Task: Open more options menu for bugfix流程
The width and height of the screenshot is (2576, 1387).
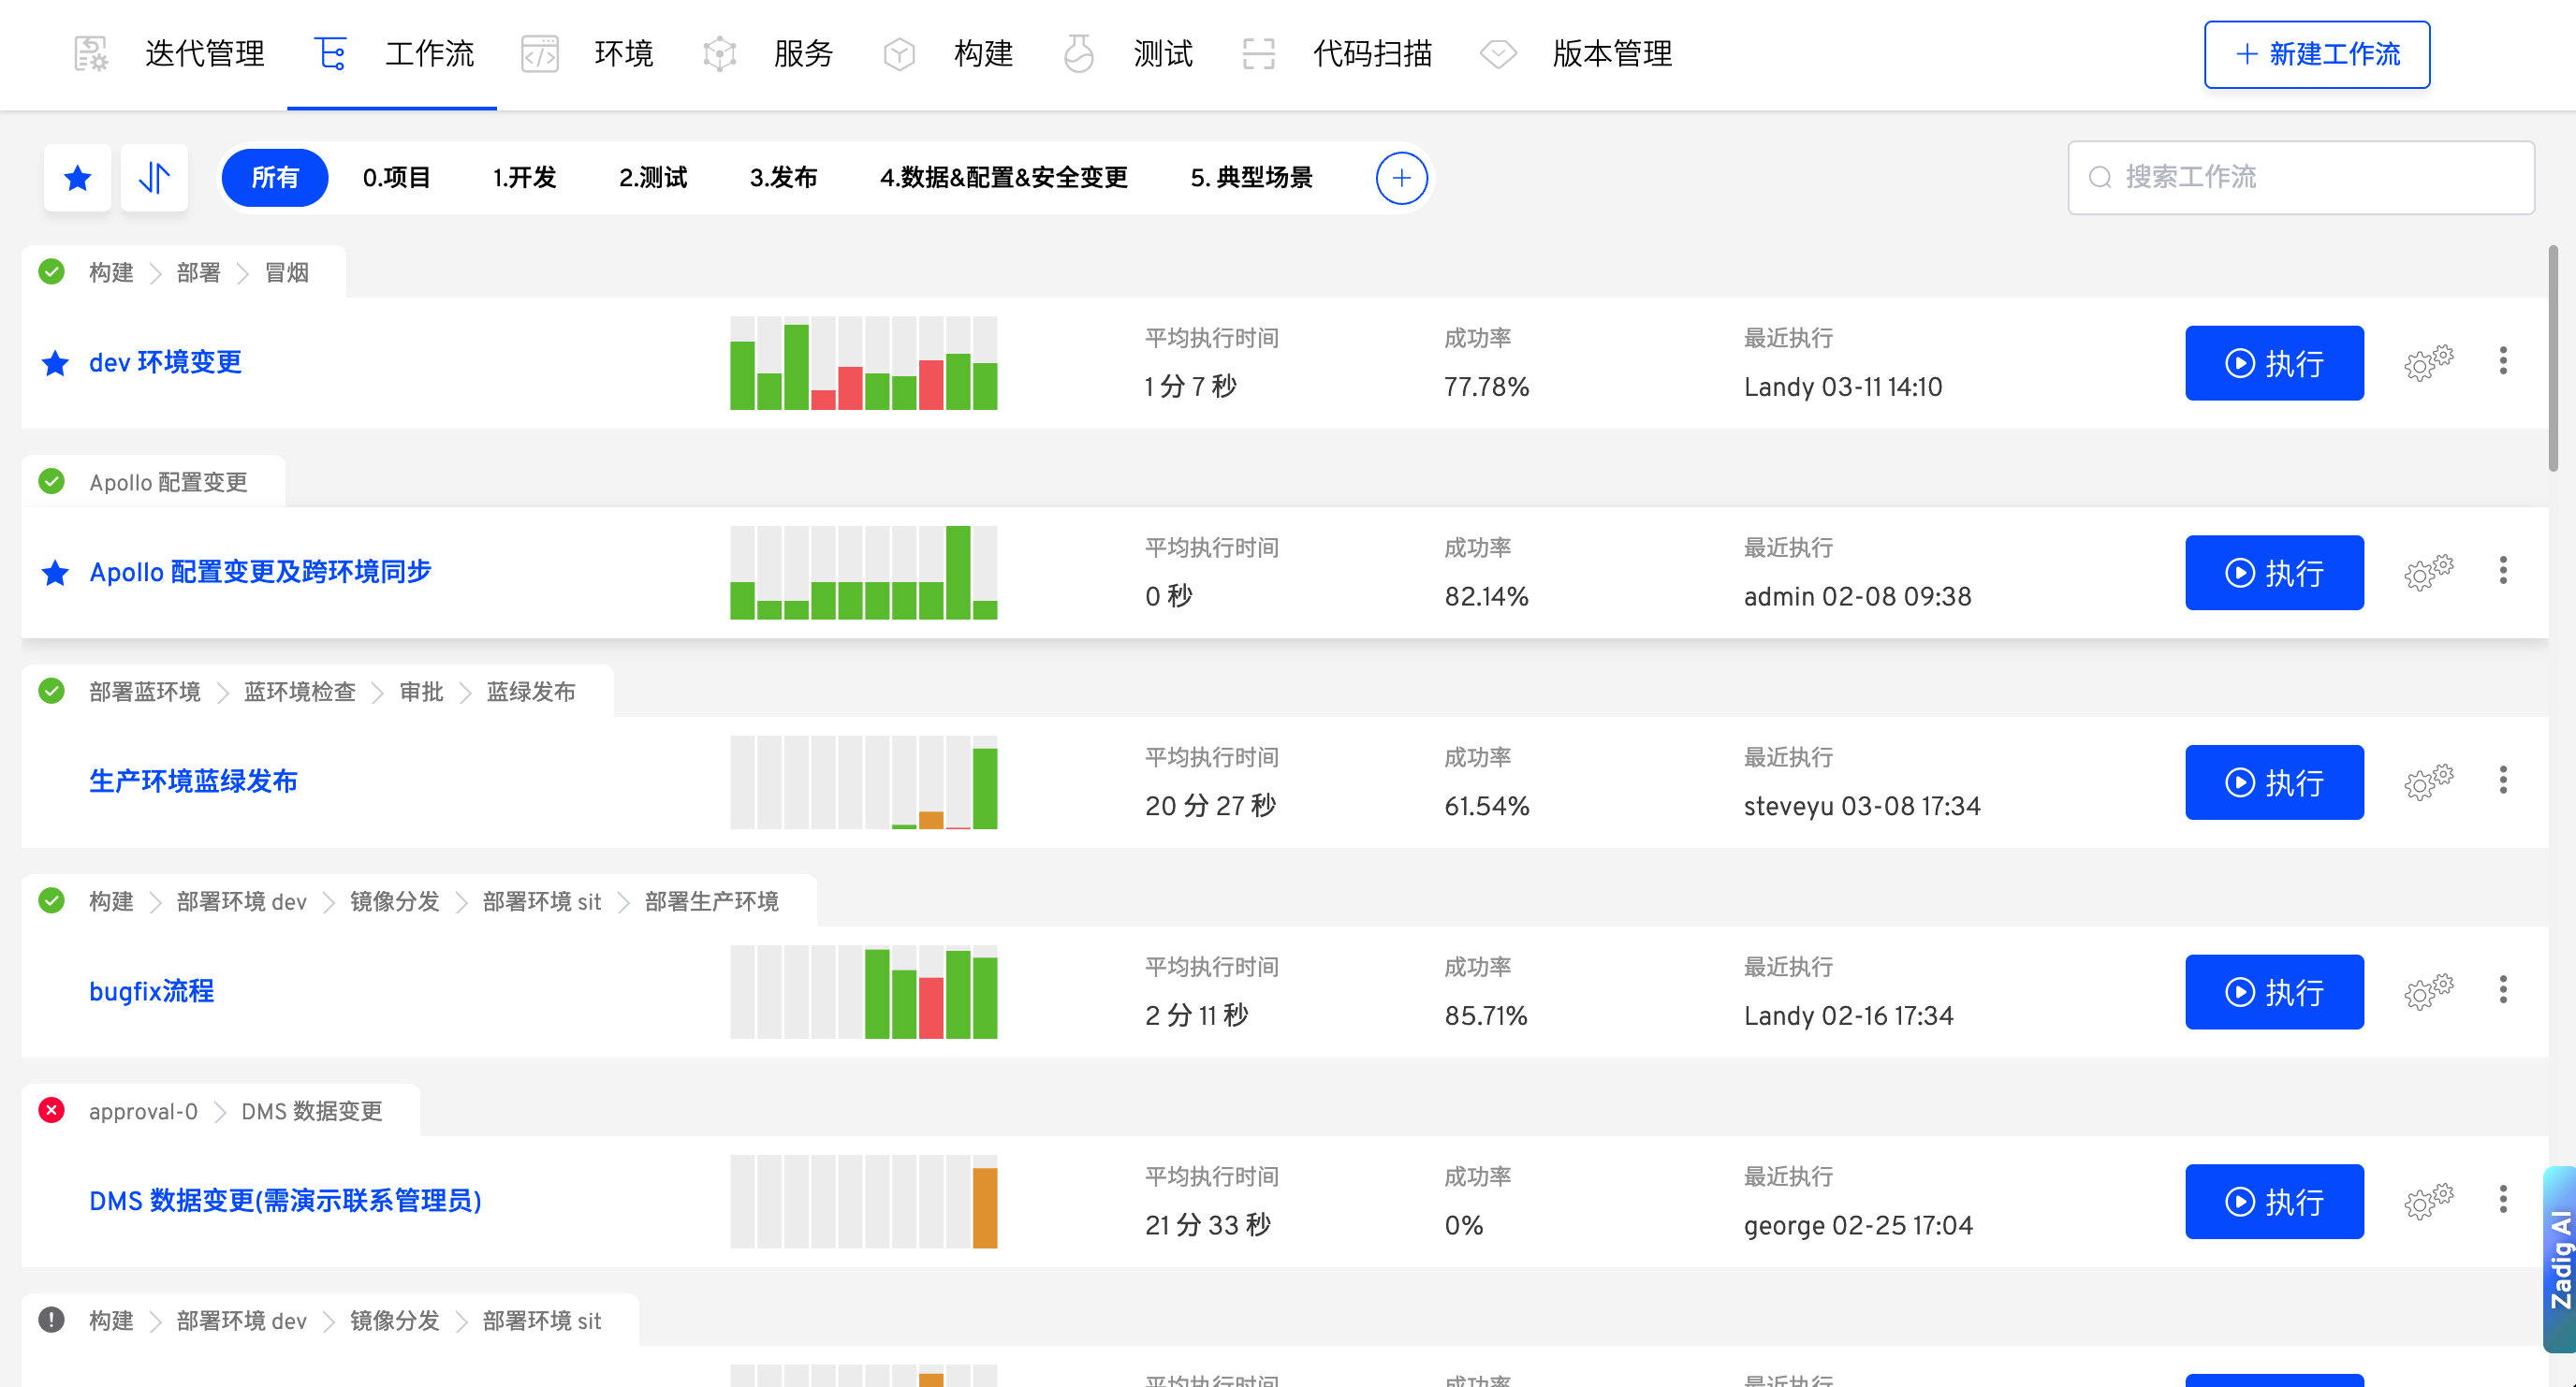Action: (2503, 991)
